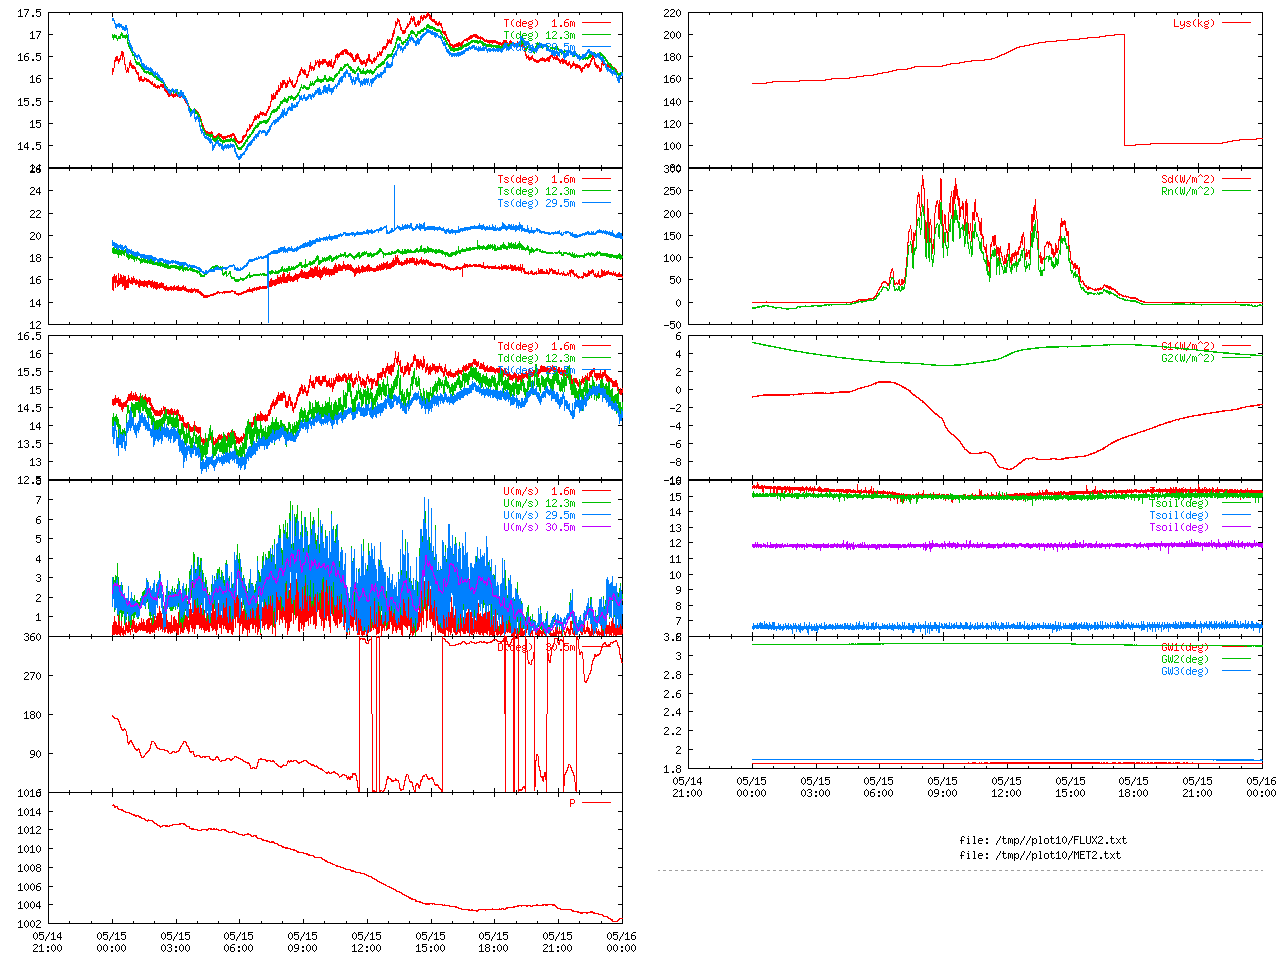Click the blue-line 'Tsoil(deg)' legend entry

pos(1179,516)
